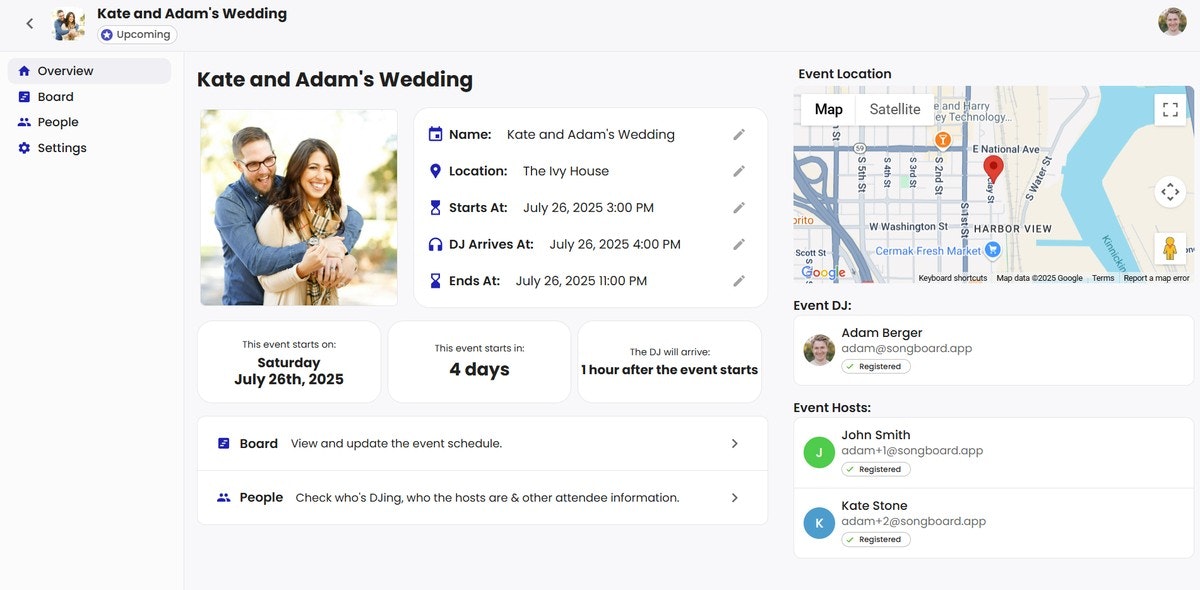Go to Board in sidebar
This screenshot has height=590, width=1200.
[x=56, y=97]
